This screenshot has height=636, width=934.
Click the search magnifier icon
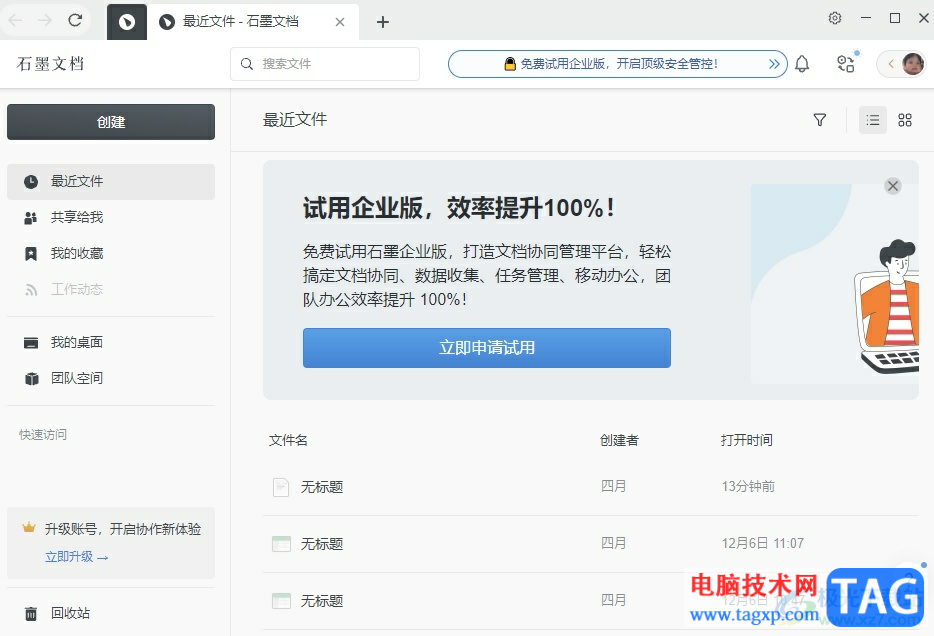pos(247,64)
